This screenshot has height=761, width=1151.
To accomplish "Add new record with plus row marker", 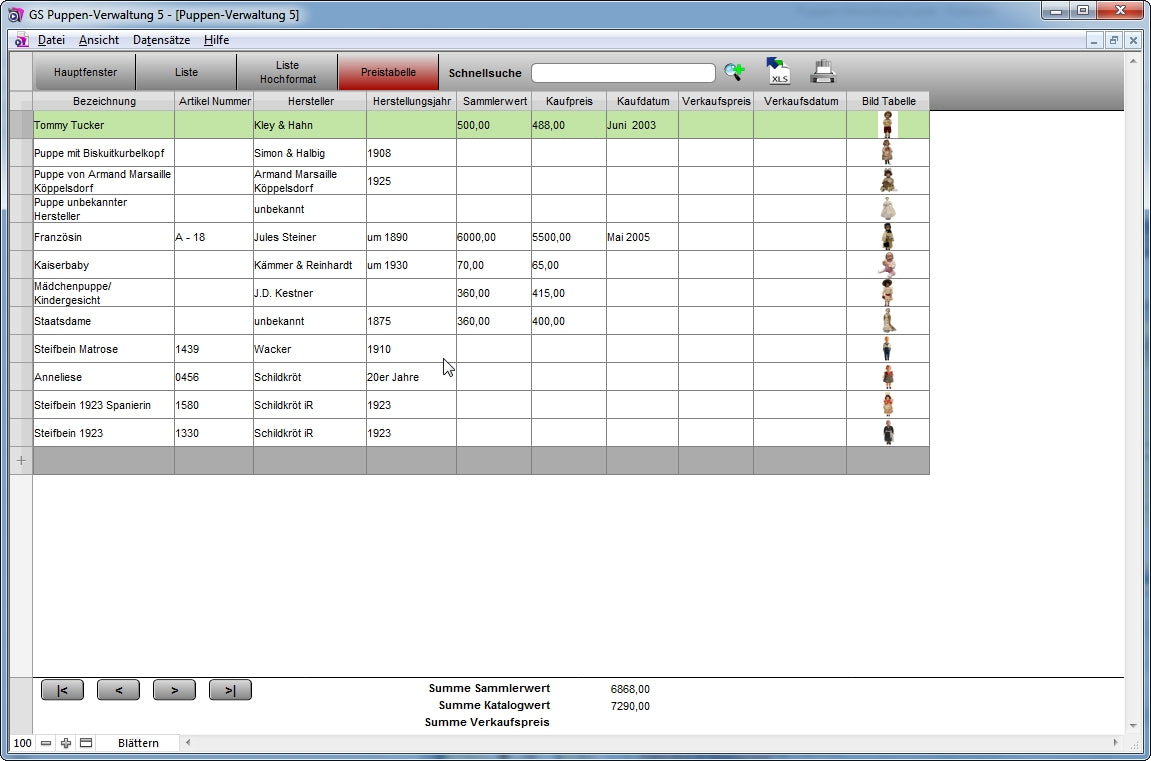I will click(21, 461).
